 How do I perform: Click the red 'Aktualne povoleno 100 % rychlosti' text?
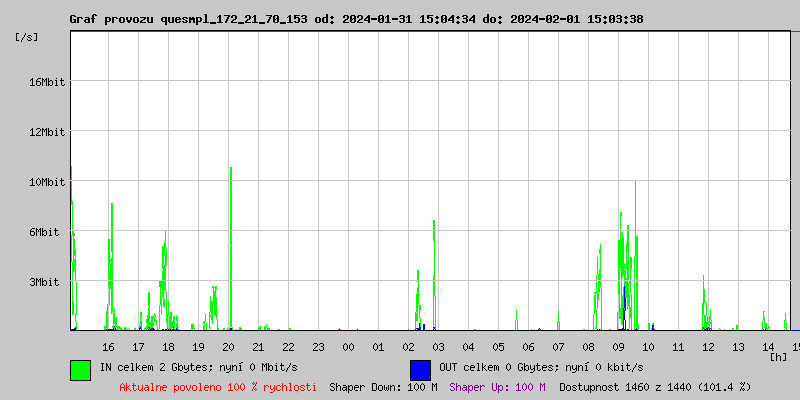click(x=218, y=387)
